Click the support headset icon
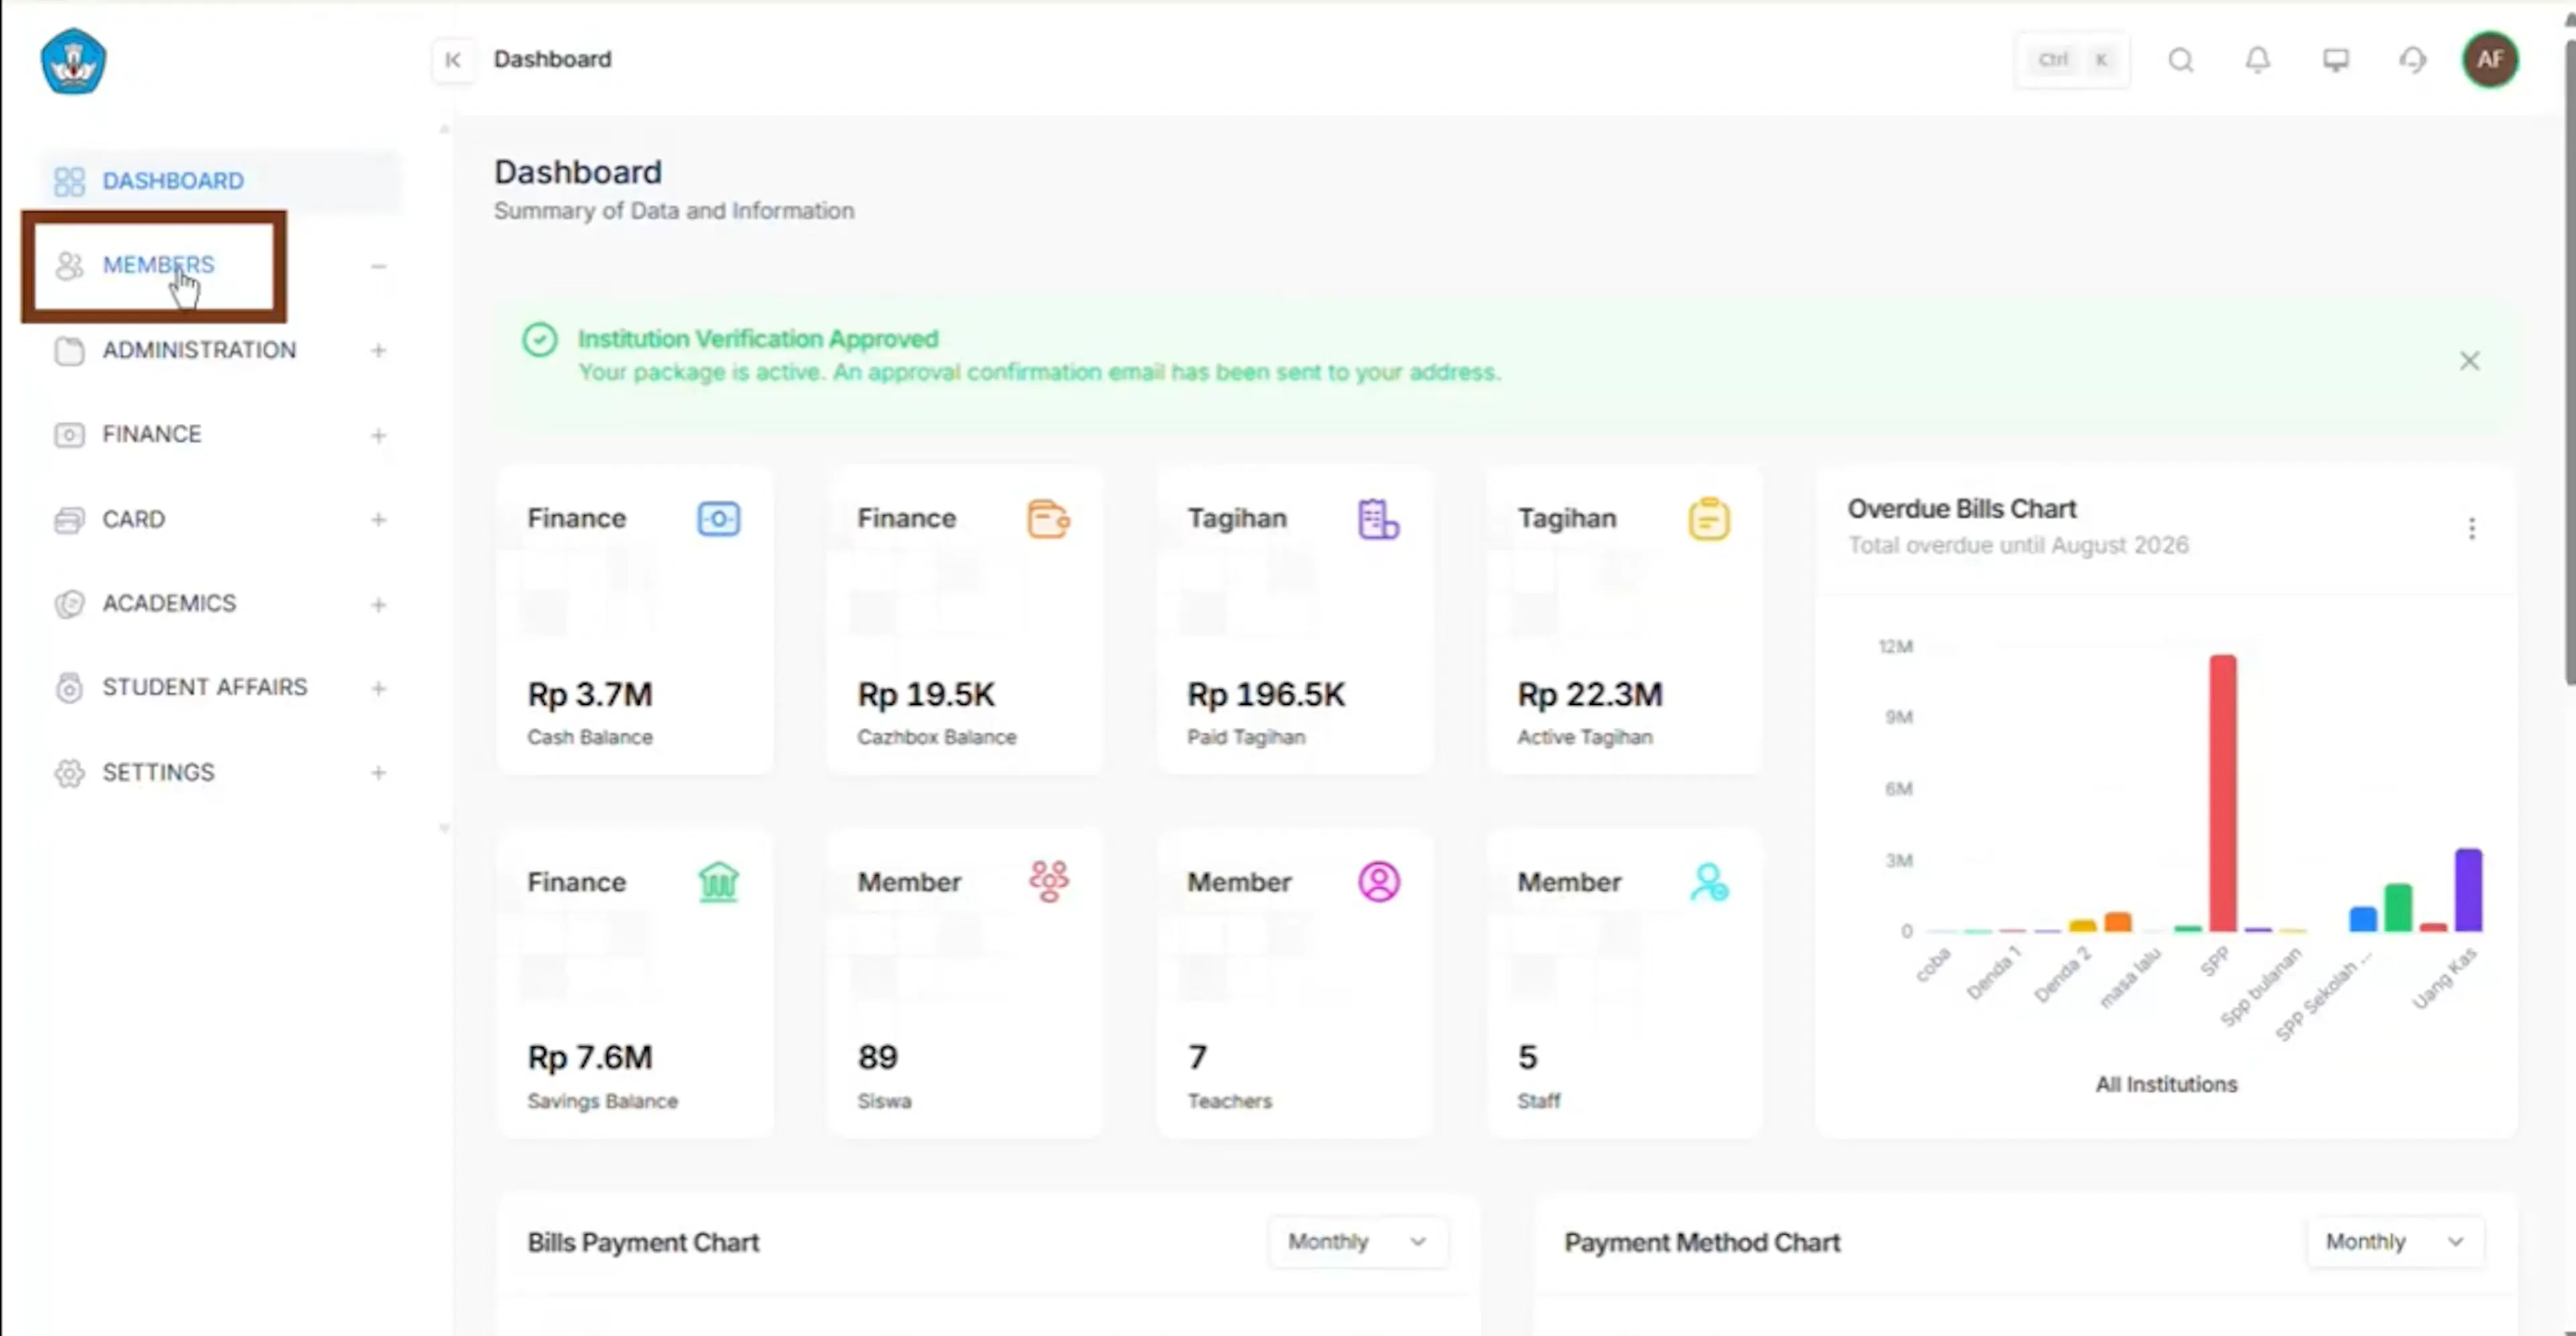The height and width of the screenshot is (1336, 2576). click(x=2413, y=60)
